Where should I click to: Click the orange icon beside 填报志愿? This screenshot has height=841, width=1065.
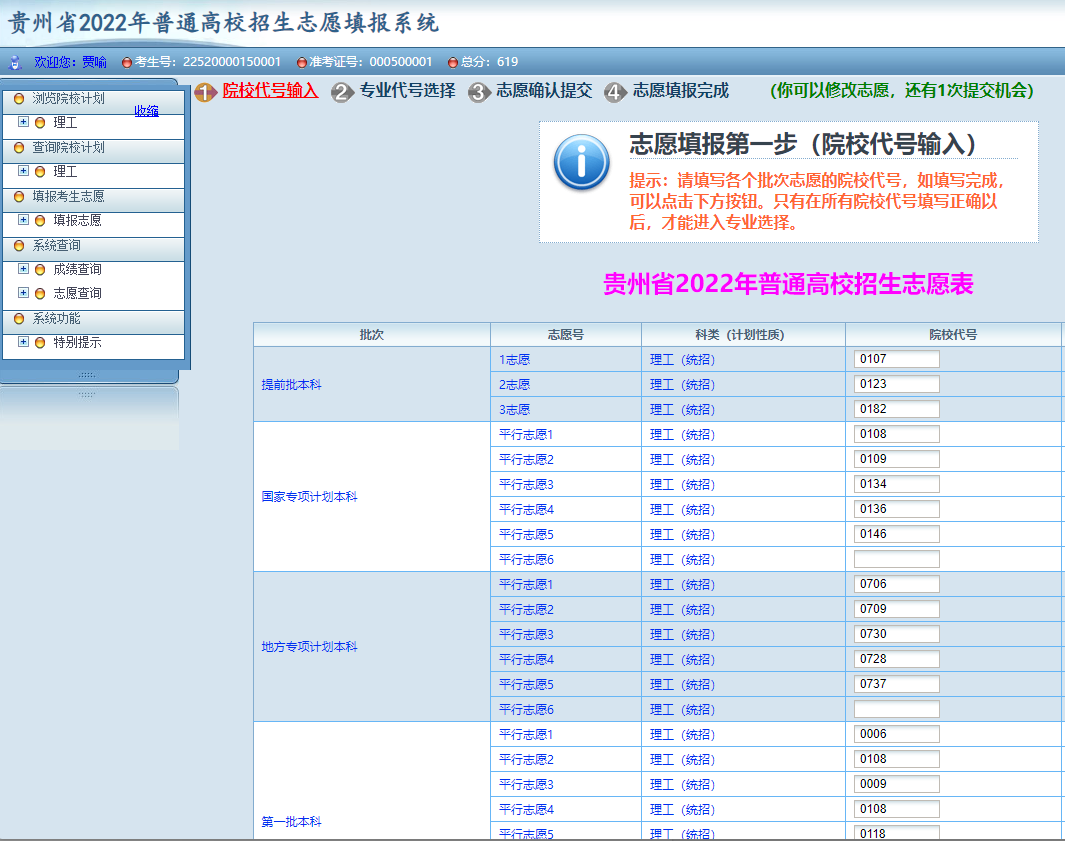pos(40,221)
